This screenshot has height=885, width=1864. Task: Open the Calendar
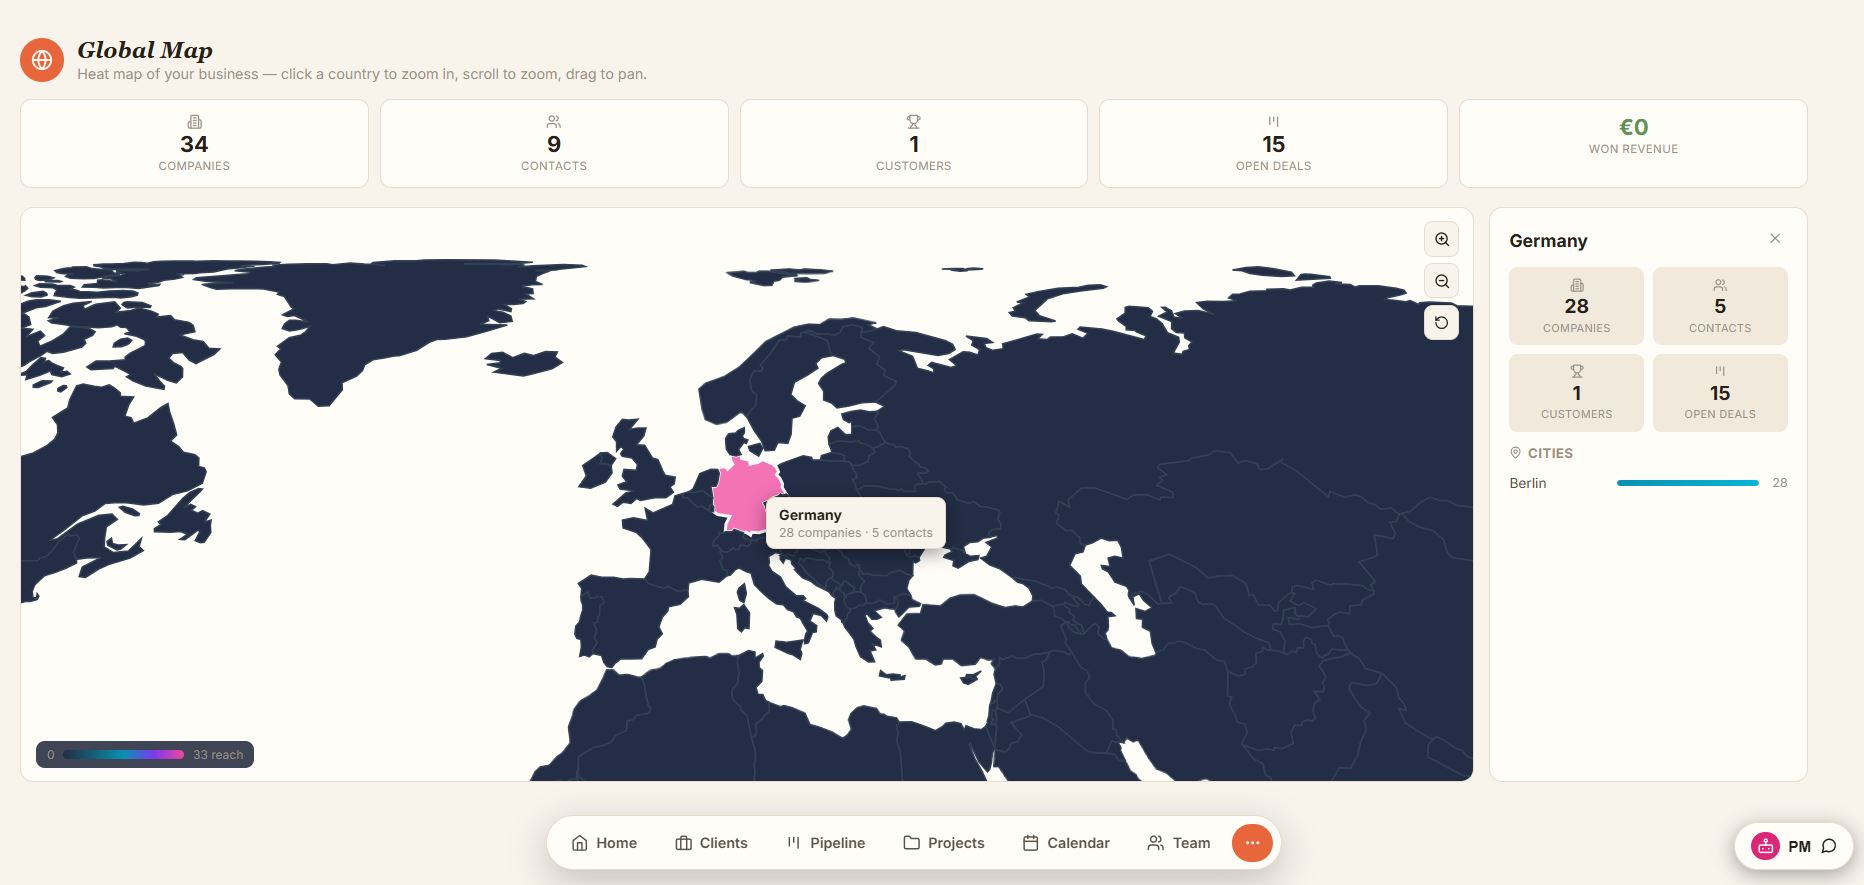point(1066,843)
